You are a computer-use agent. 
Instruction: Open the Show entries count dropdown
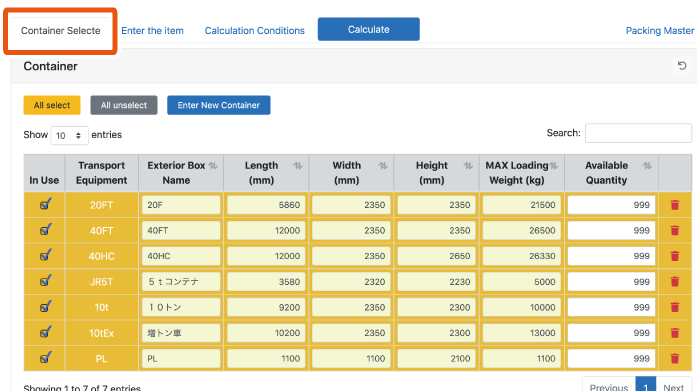pos(69,135)
